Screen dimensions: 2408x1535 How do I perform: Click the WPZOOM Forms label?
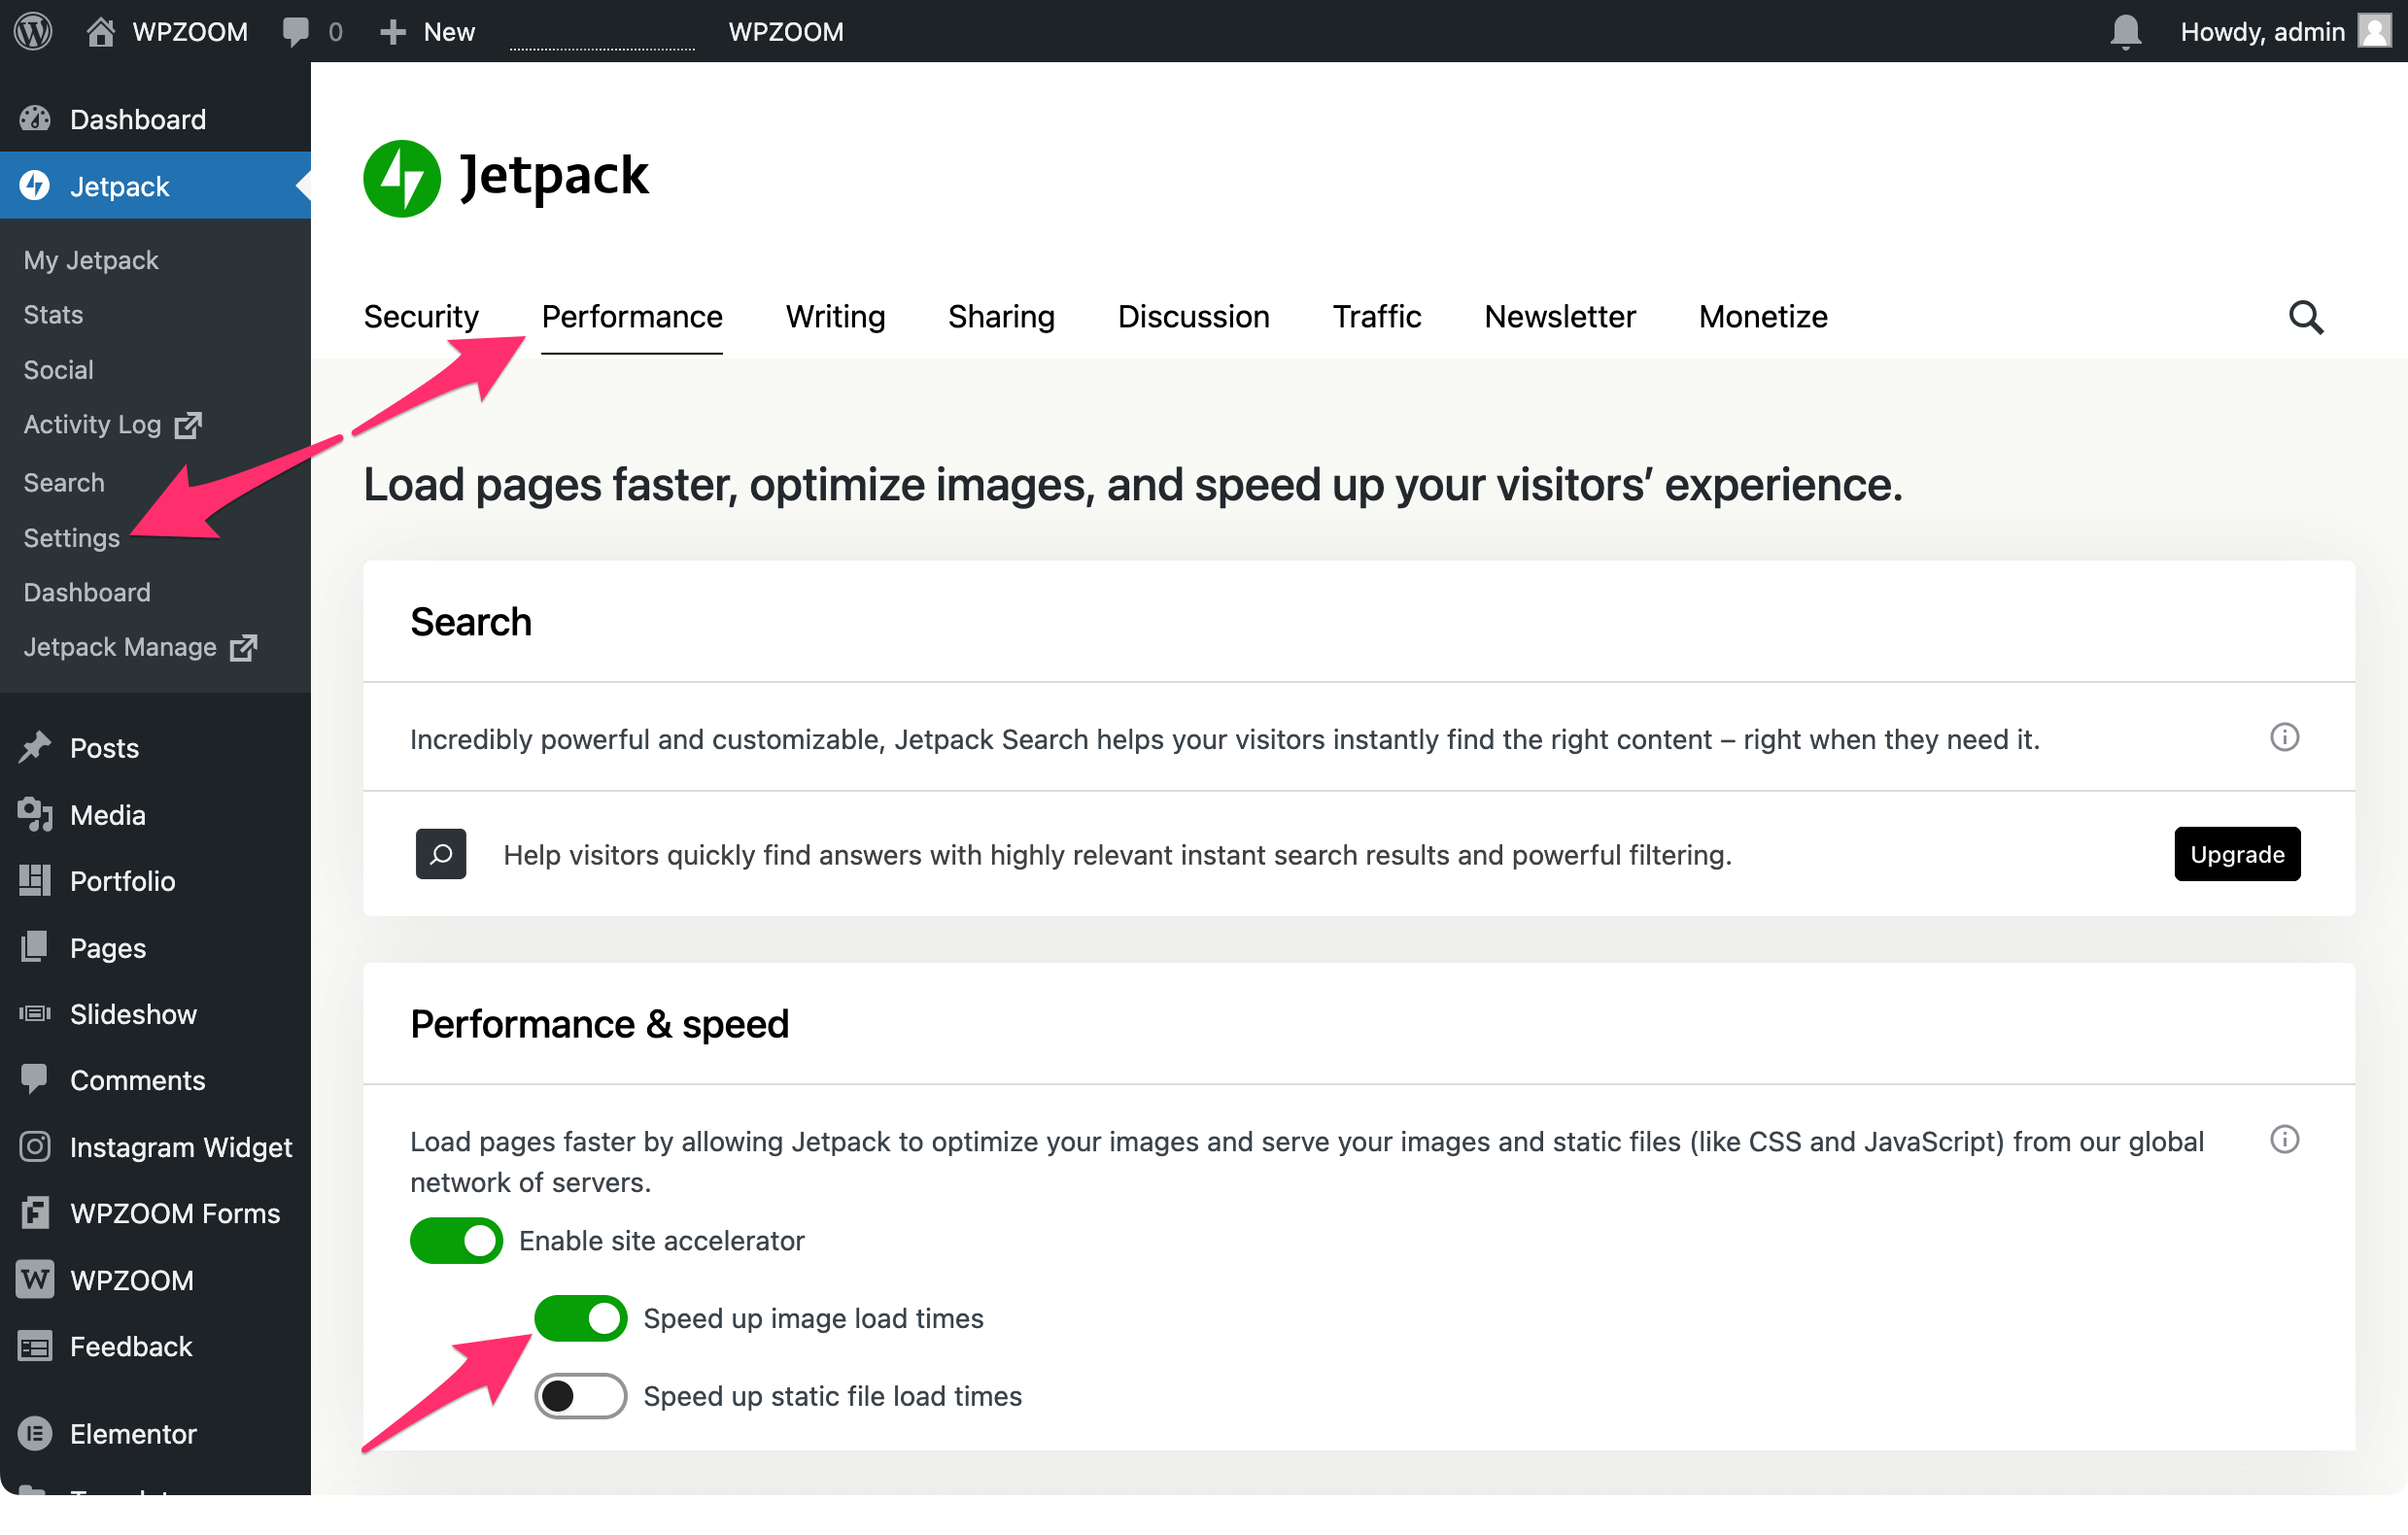click(x=175, y=1213)
